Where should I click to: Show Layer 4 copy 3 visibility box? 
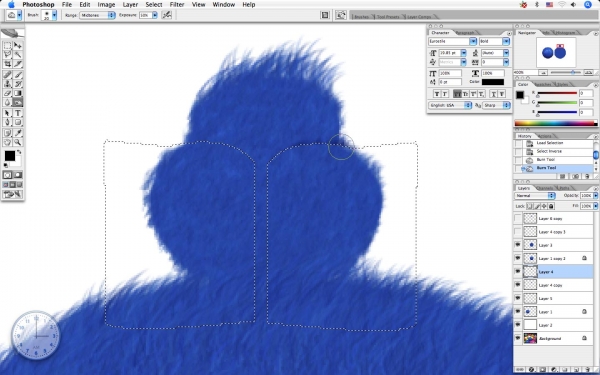(x=518, y=232)
